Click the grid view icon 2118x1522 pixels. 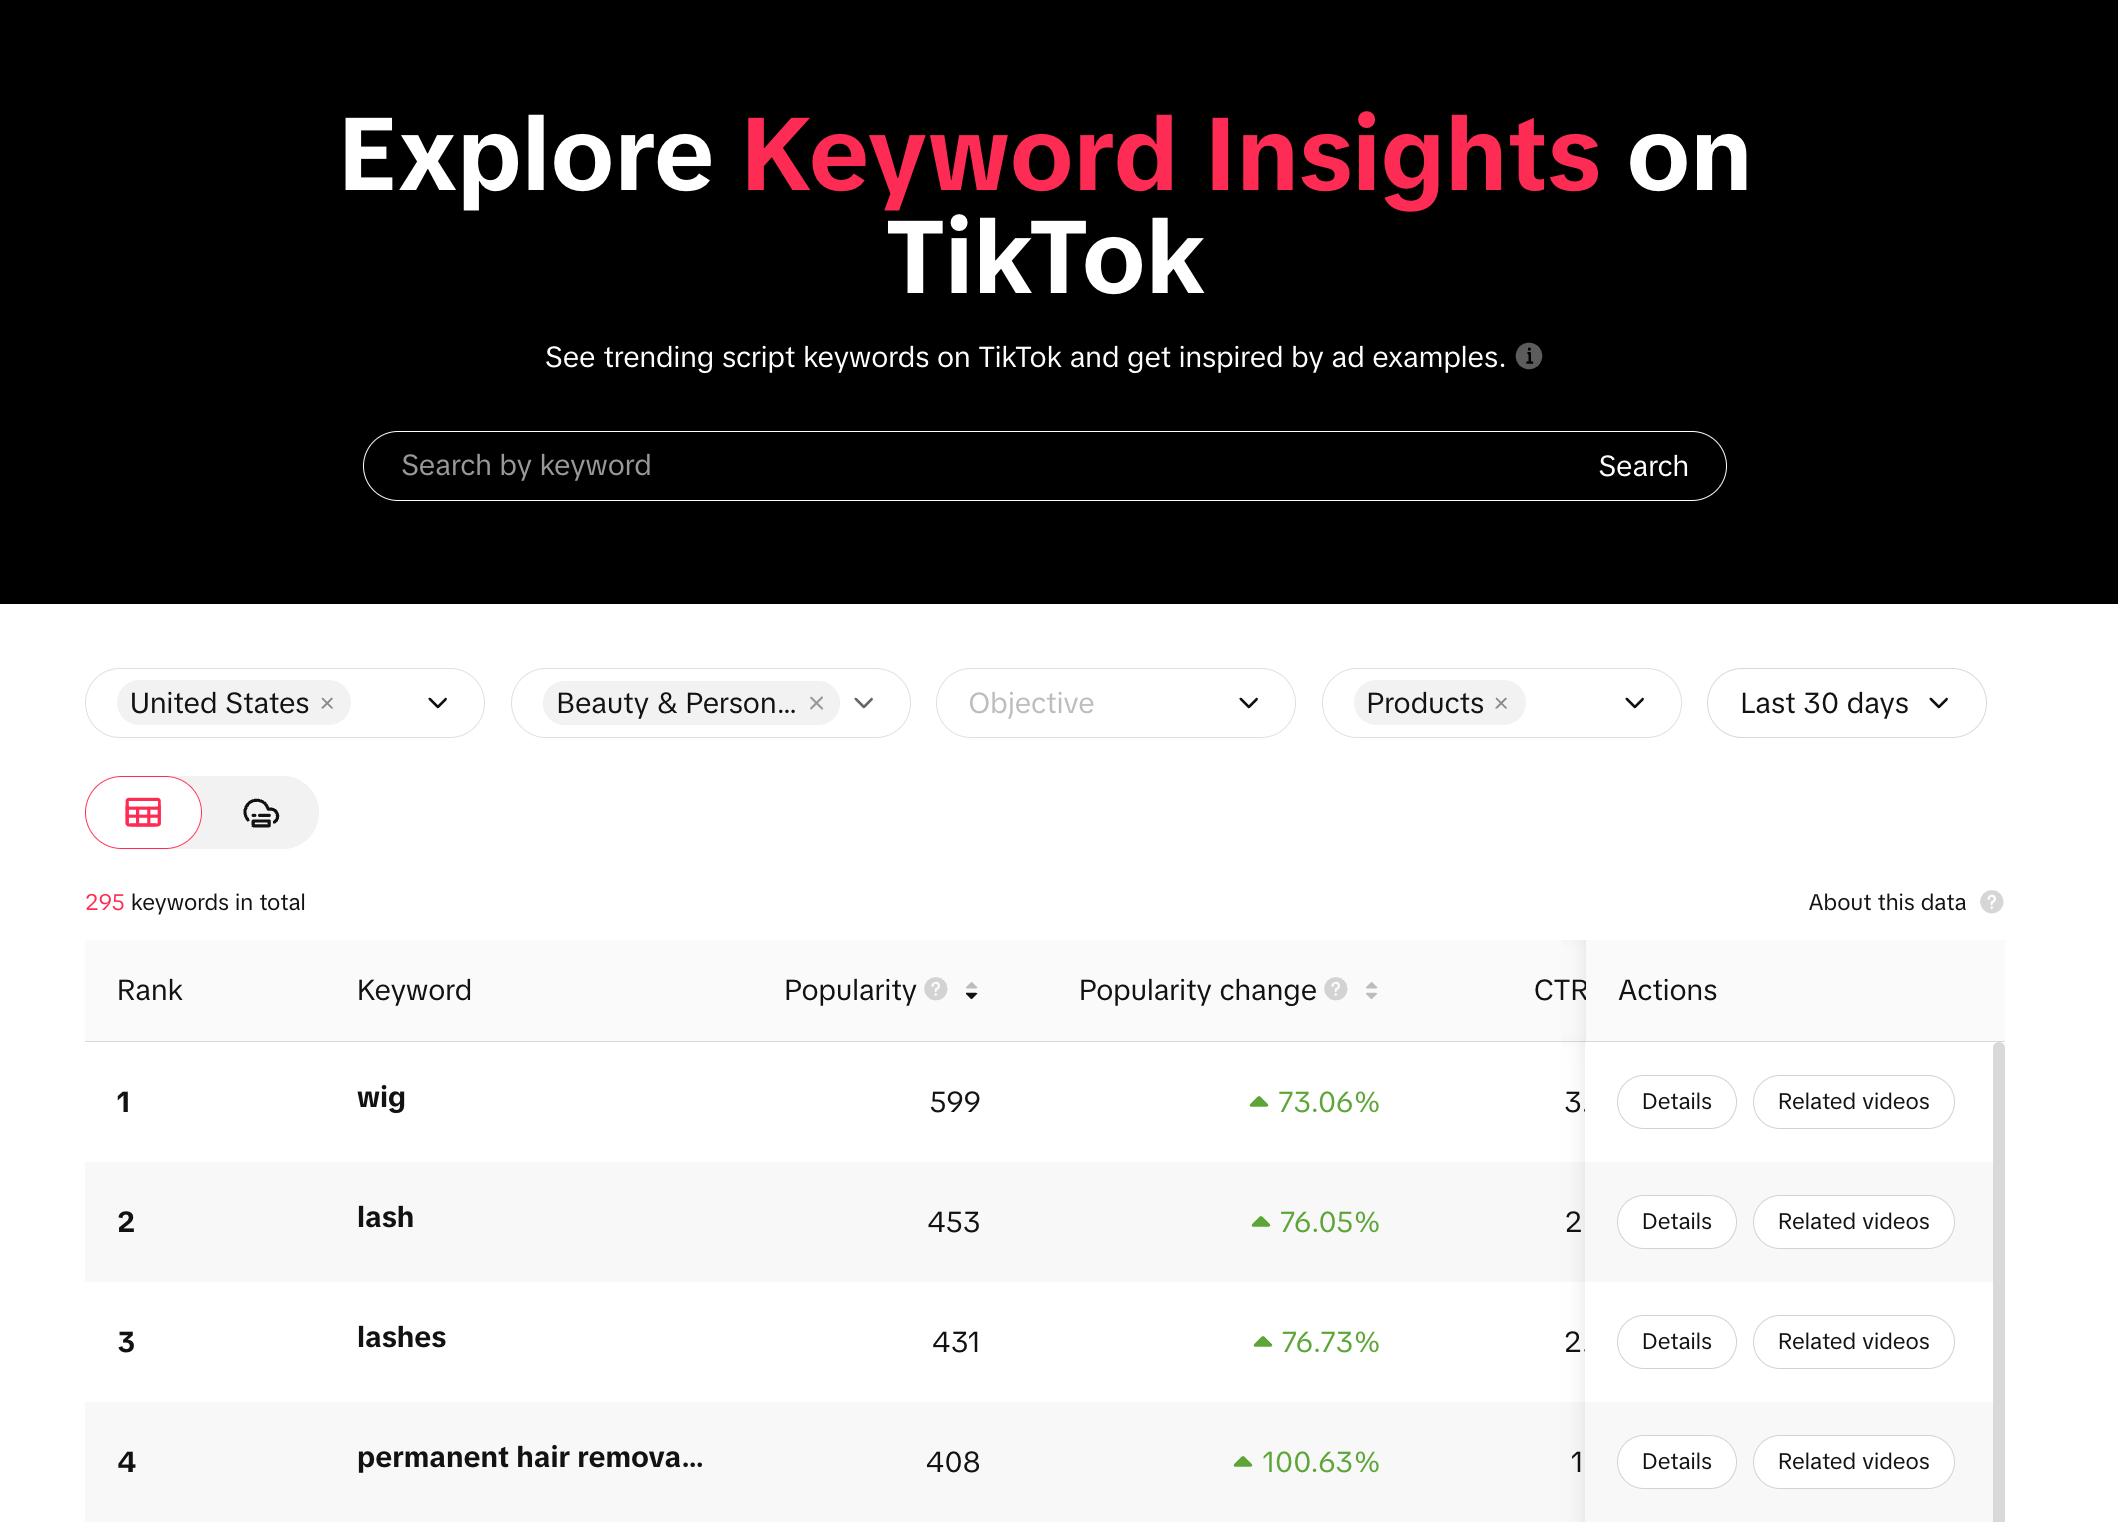143,810
